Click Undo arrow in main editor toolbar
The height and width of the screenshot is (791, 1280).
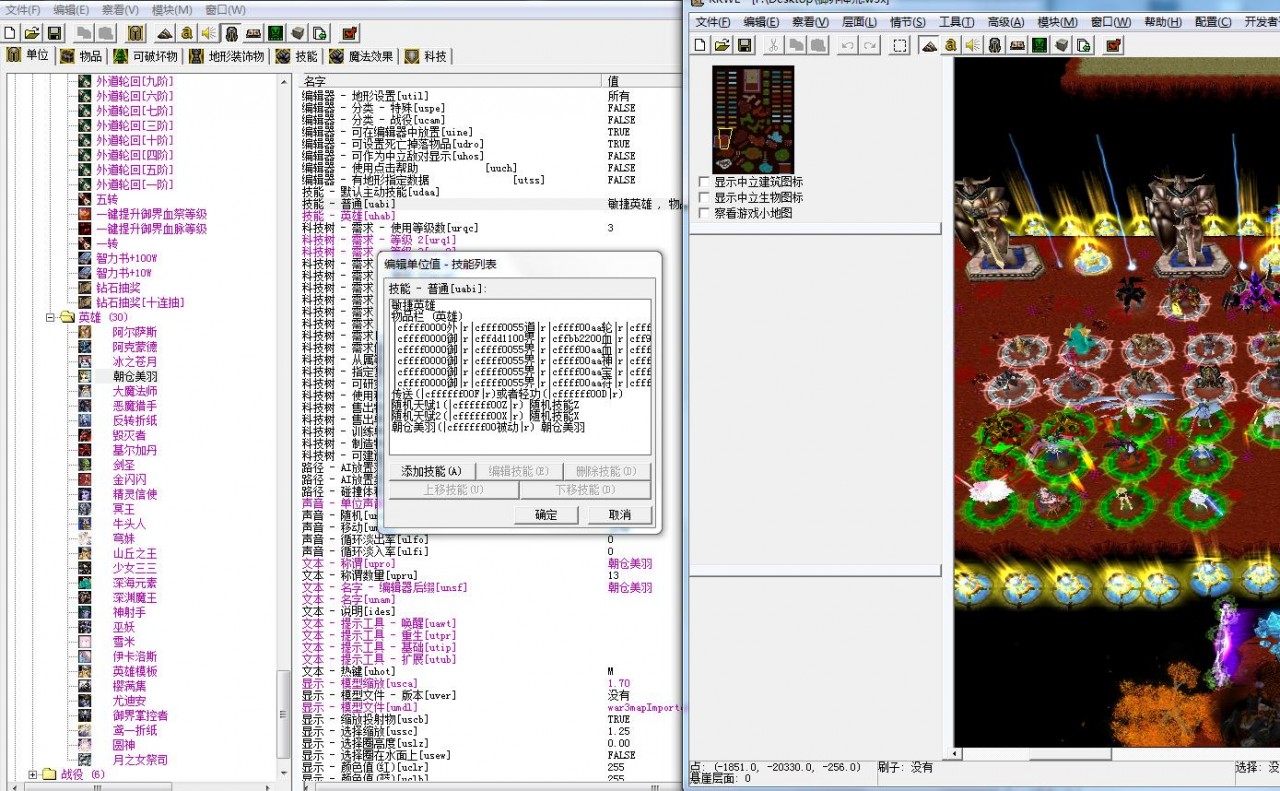click(848, 45)
